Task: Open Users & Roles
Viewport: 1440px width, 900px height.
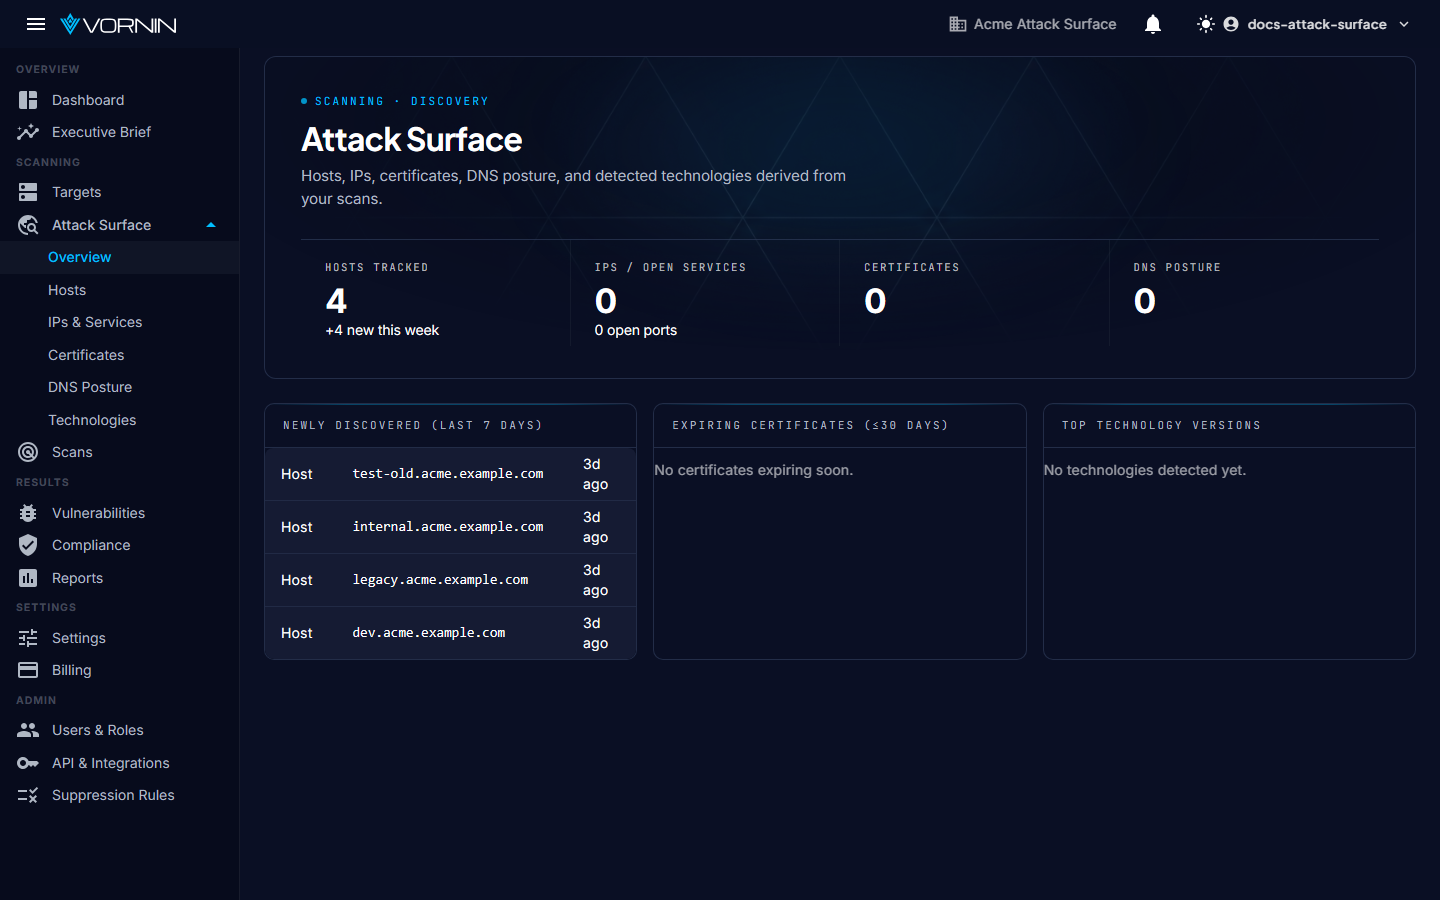Action: pos(97,730)
